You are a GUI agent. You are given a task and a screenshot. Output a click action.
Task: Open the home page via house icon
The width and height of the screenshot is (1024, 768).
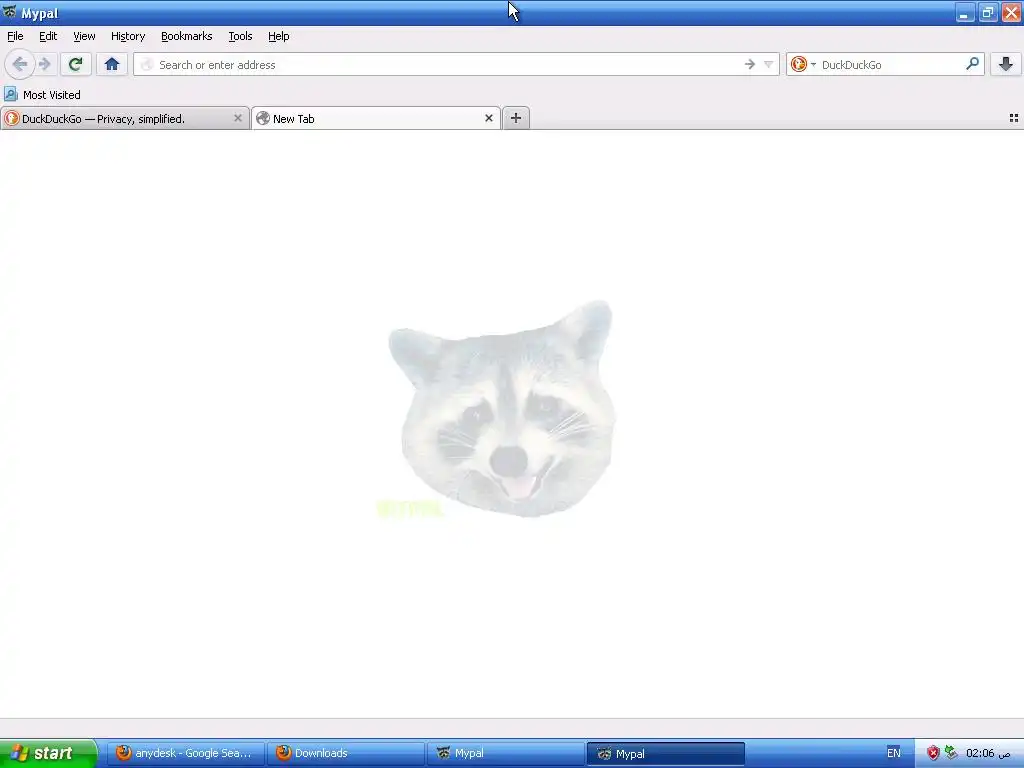(112, 64)
